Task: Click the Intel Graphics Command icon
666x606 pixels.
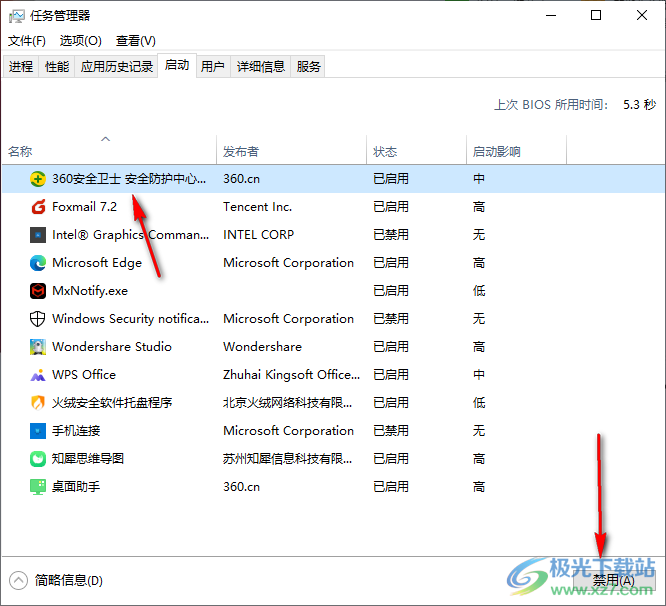Action: pyautogui.click(x=38, y=235)
